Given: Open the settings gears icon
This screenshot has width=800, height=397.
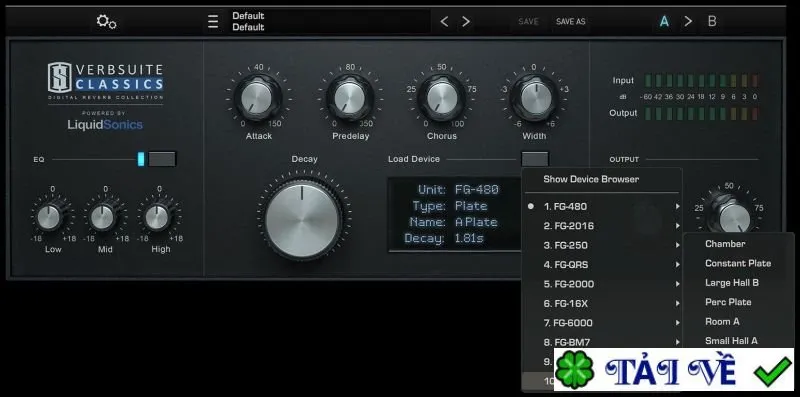Looking at the screenshot, I should coord(106,21).
